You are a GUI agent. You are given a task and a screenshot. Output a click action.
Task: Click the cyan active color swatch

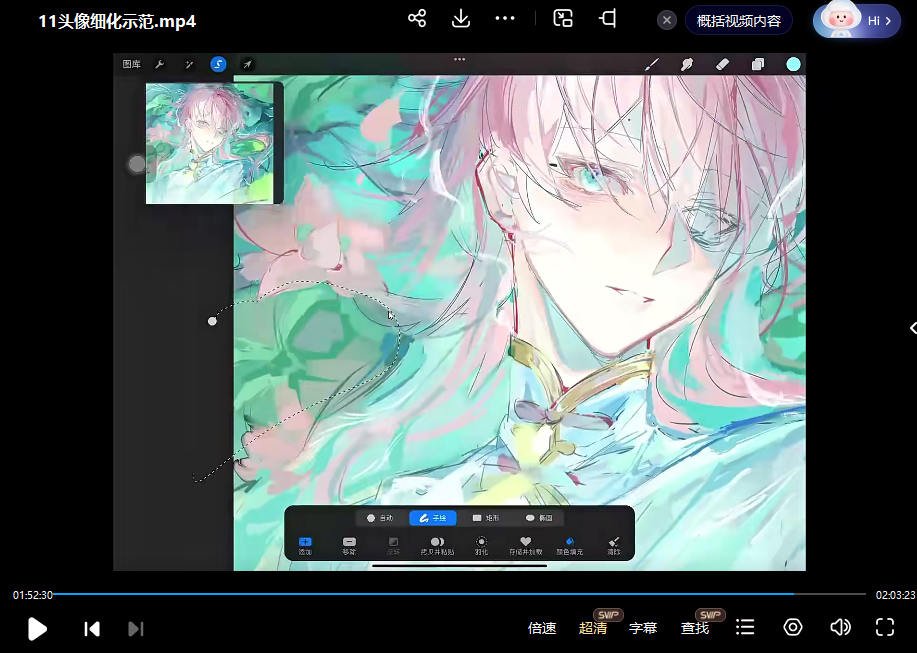[x=793, y=64]
